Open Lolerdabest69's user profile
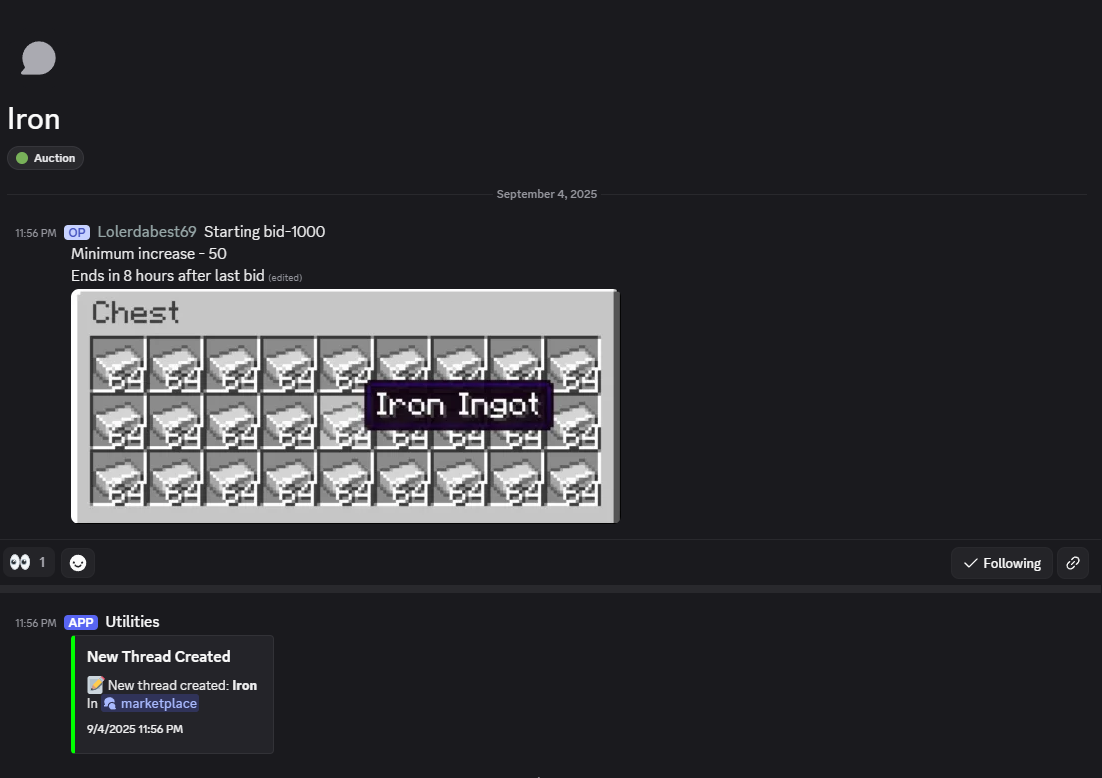Screen dimensions: 1102x778 click(x=147, y=232)
